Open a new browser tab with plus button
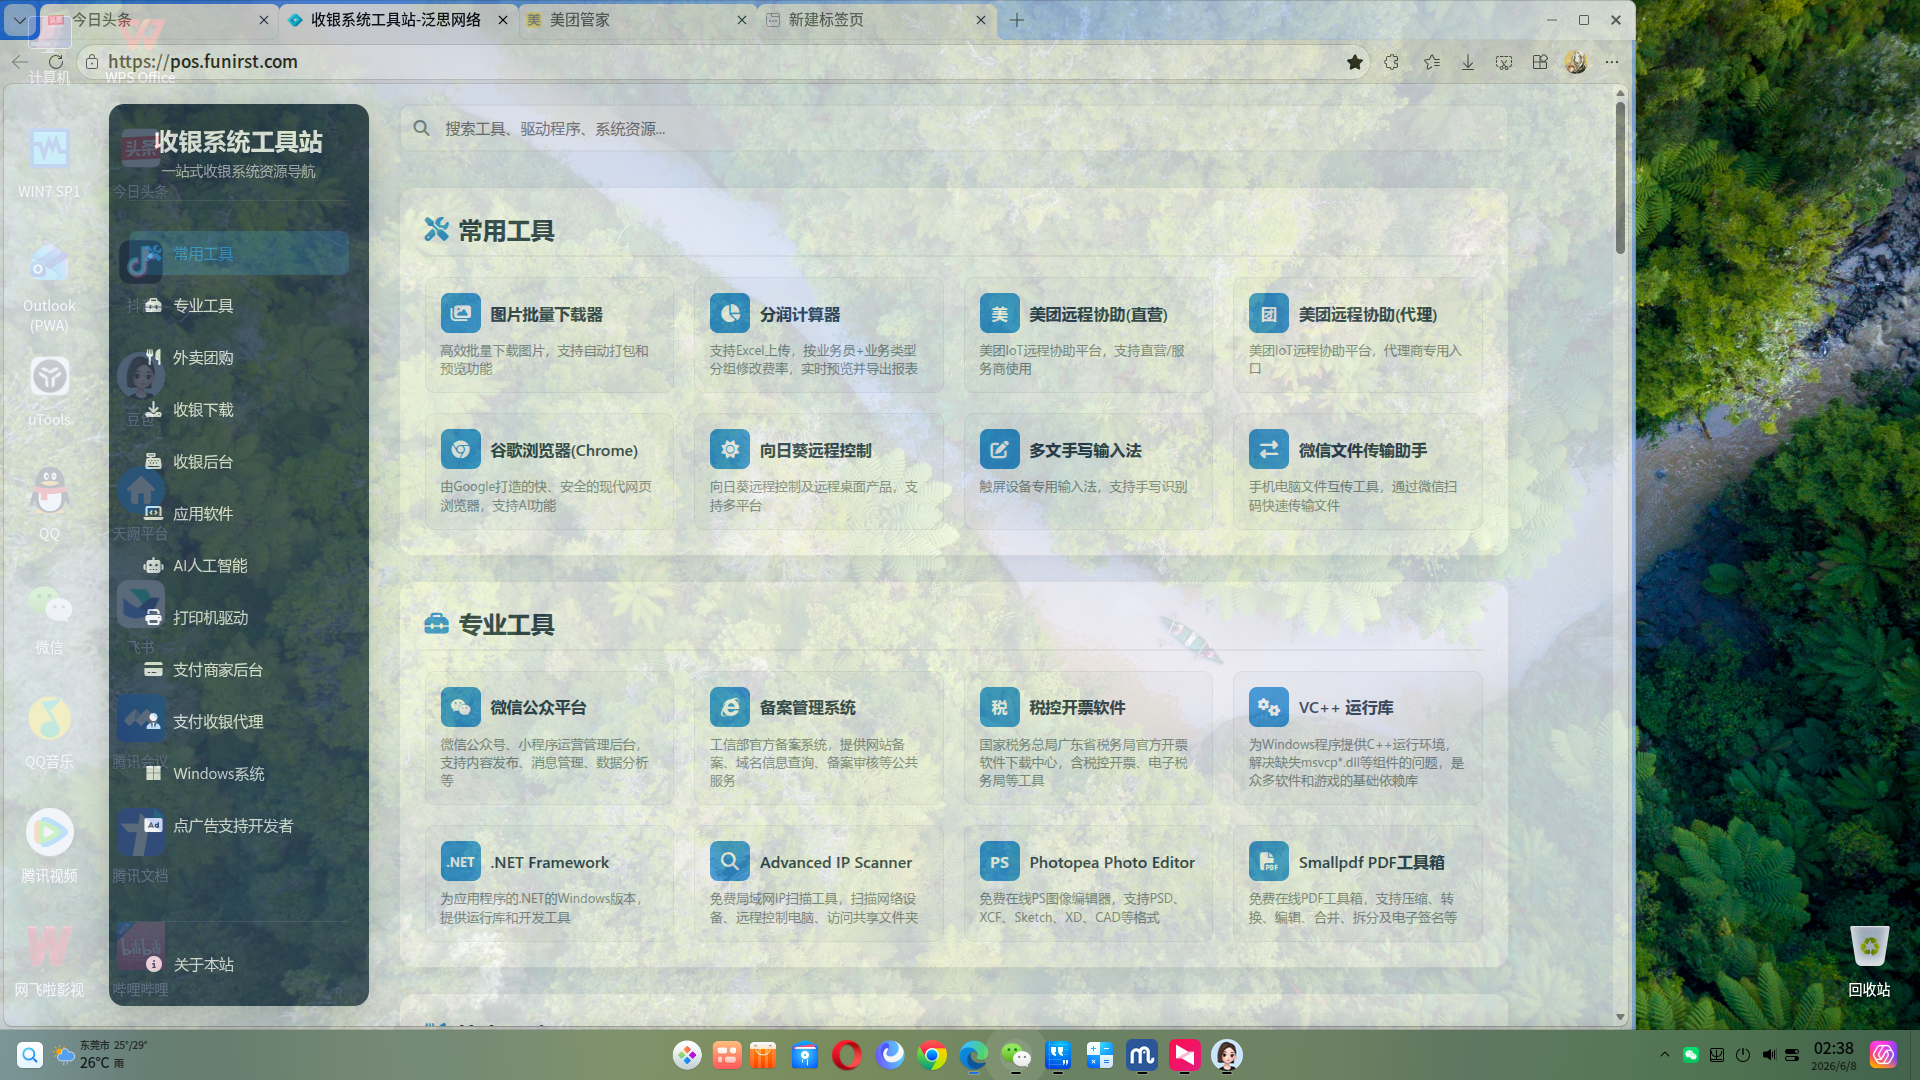 pos(1017,20)
